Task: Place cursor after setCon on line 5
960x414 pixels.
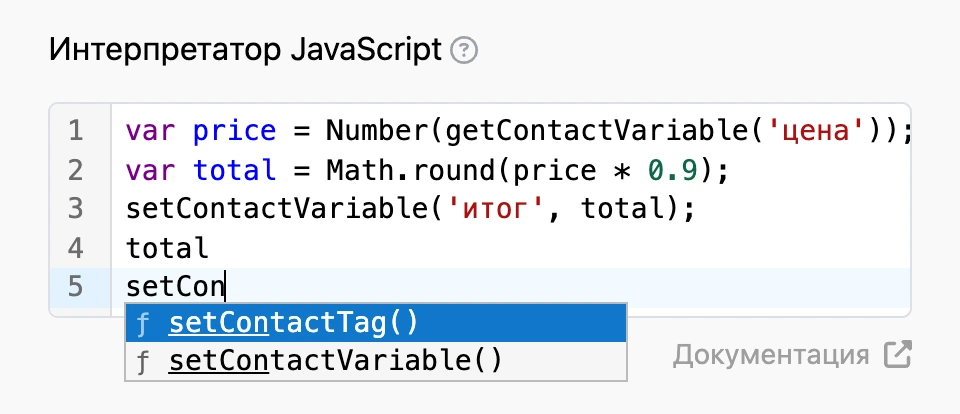Action: [225, 287]
